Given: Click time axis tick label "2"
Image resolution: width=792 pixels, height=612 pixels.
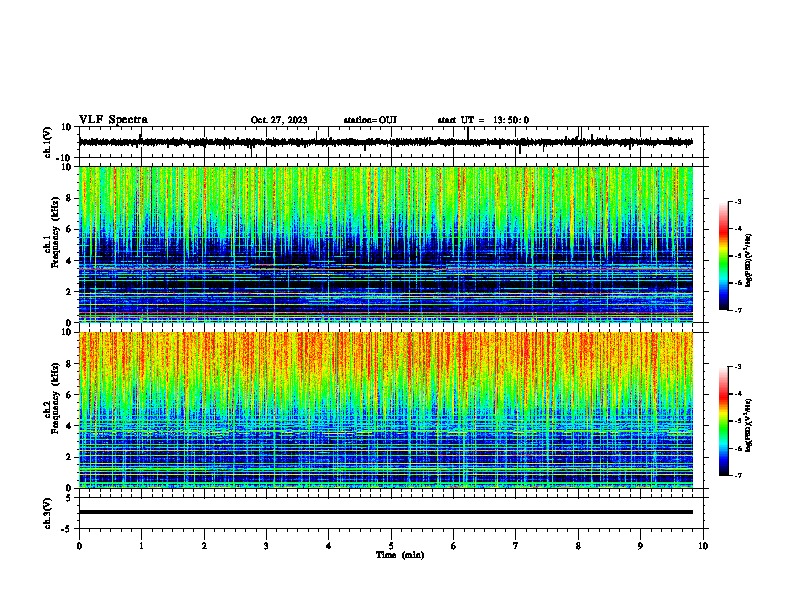Looking at the screenshot, I should click(204, 546).
